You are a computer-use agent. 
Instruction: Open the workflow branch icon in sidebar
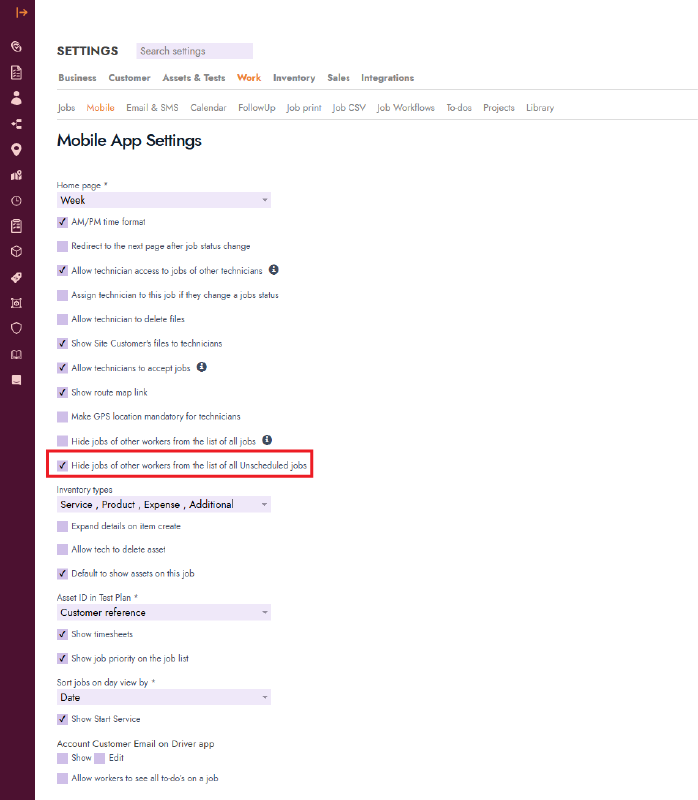click(x=16, y=124)
